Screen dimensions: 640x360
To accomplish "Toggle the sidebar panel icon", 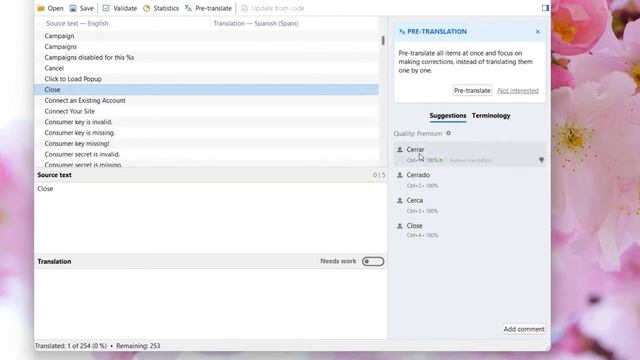I will [545, 8].
